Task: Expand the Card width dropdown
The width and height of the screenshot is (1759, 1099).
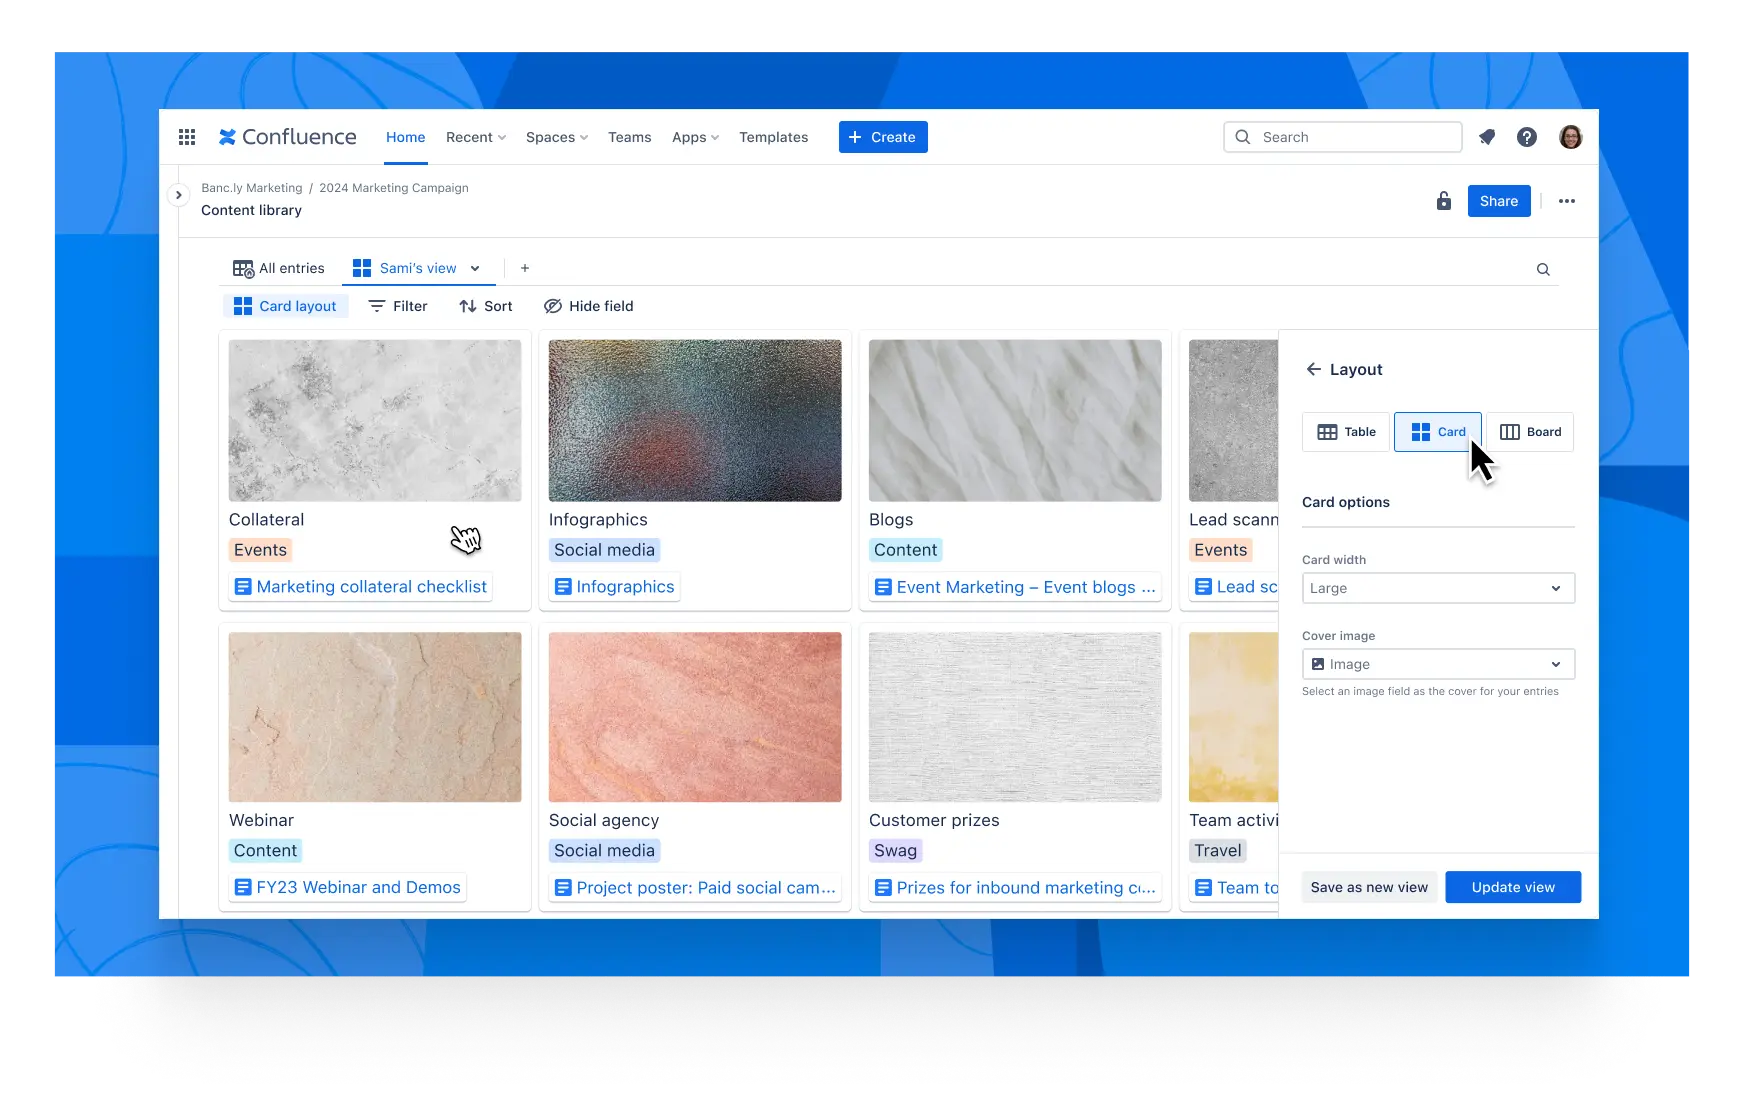Action: tap(1438, 588)
